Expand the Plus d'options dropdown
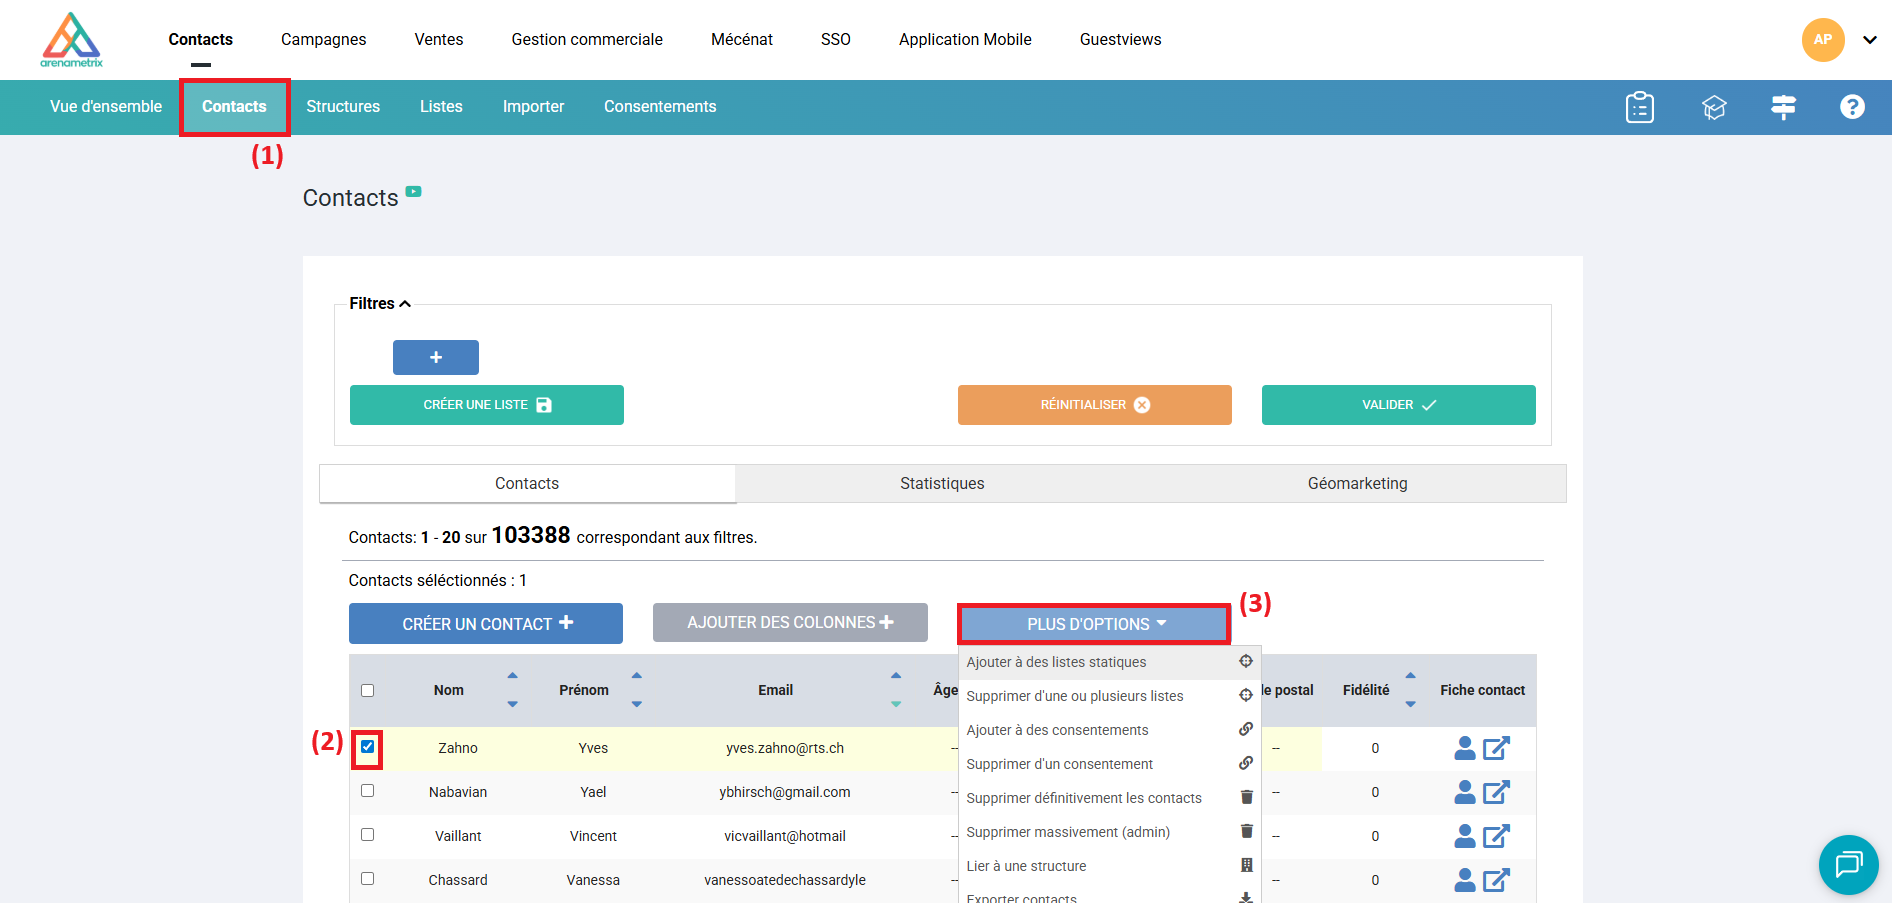 pos(1094,624)
